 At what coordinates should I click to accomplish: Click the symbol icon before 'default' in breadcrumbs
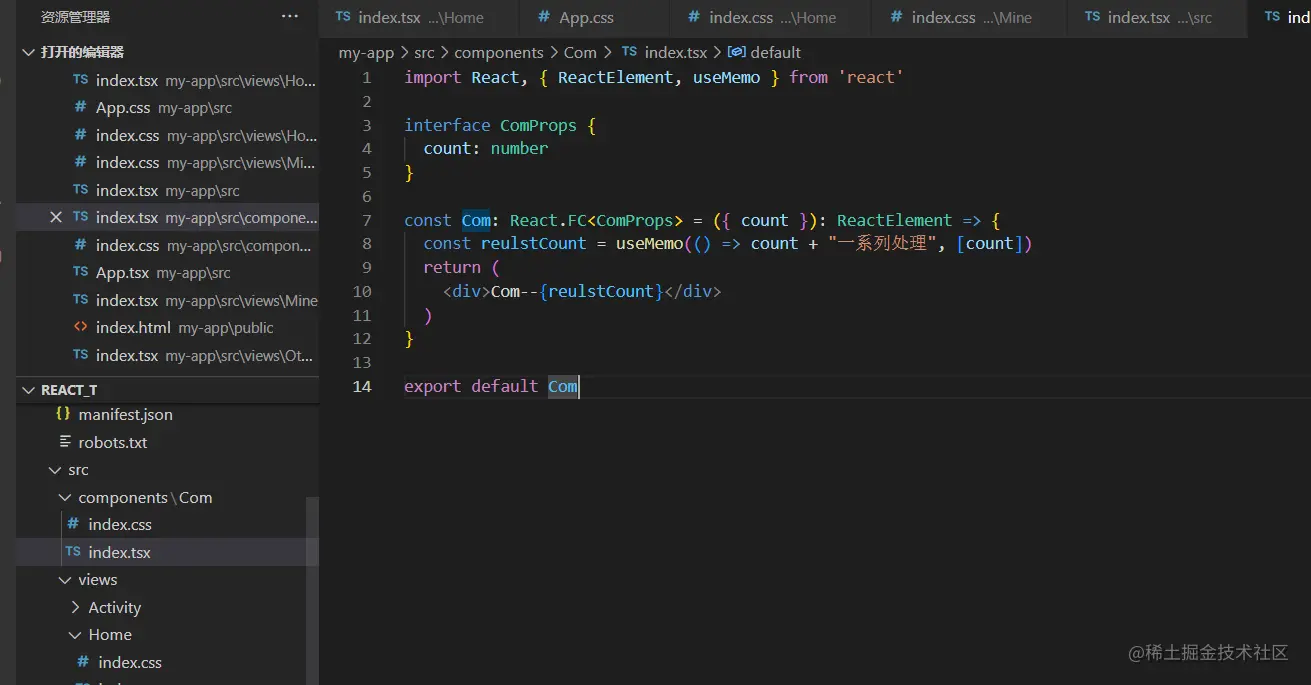point(736,52)
